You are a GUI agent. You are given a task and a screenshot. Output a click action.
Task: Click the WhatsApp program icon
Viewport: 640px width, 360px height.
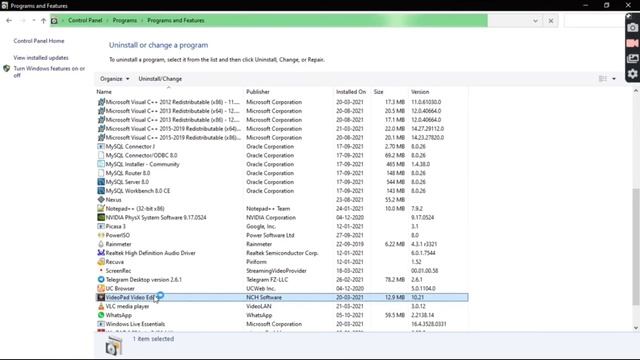(x=101, y=315)
